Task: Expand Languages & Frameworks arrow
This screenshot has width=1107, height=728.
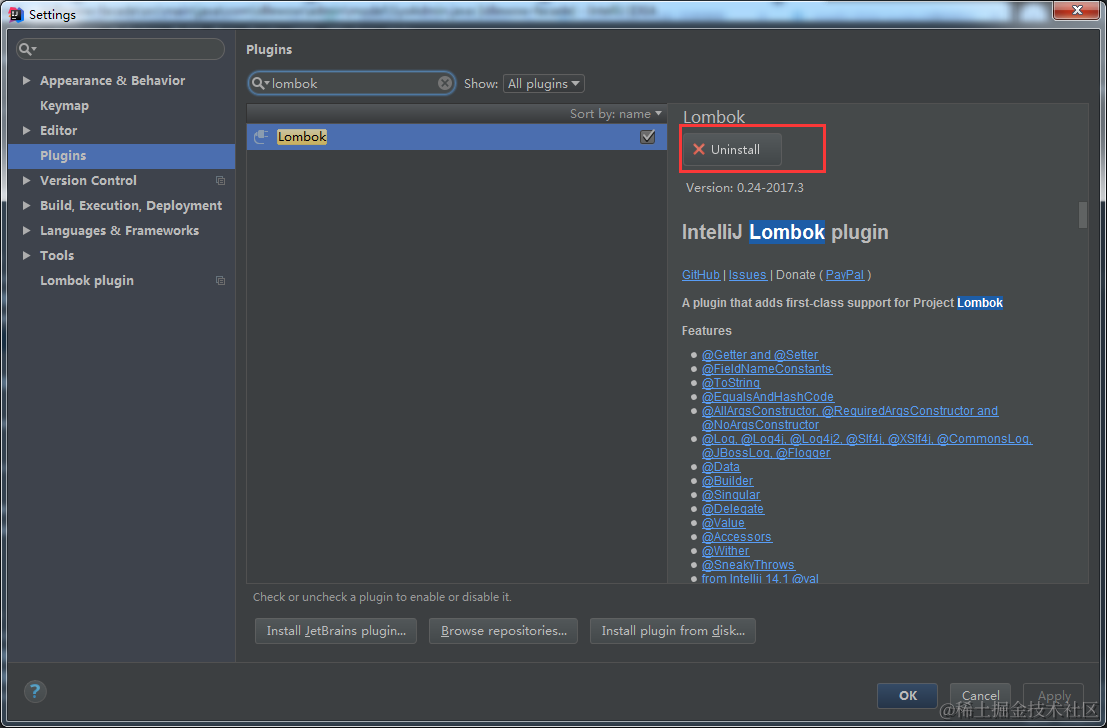Action: point(26,231)
